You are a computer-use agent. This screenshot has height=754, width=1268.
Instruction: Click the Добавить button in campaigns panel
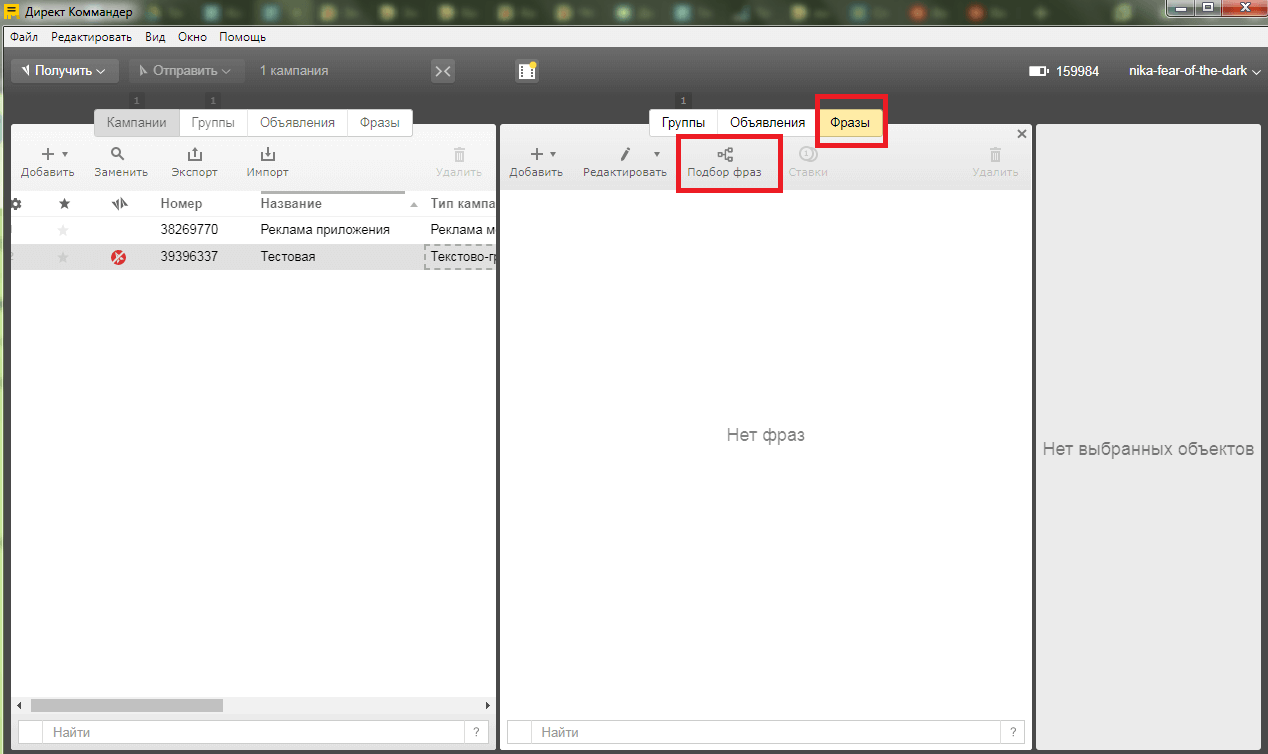47,162
